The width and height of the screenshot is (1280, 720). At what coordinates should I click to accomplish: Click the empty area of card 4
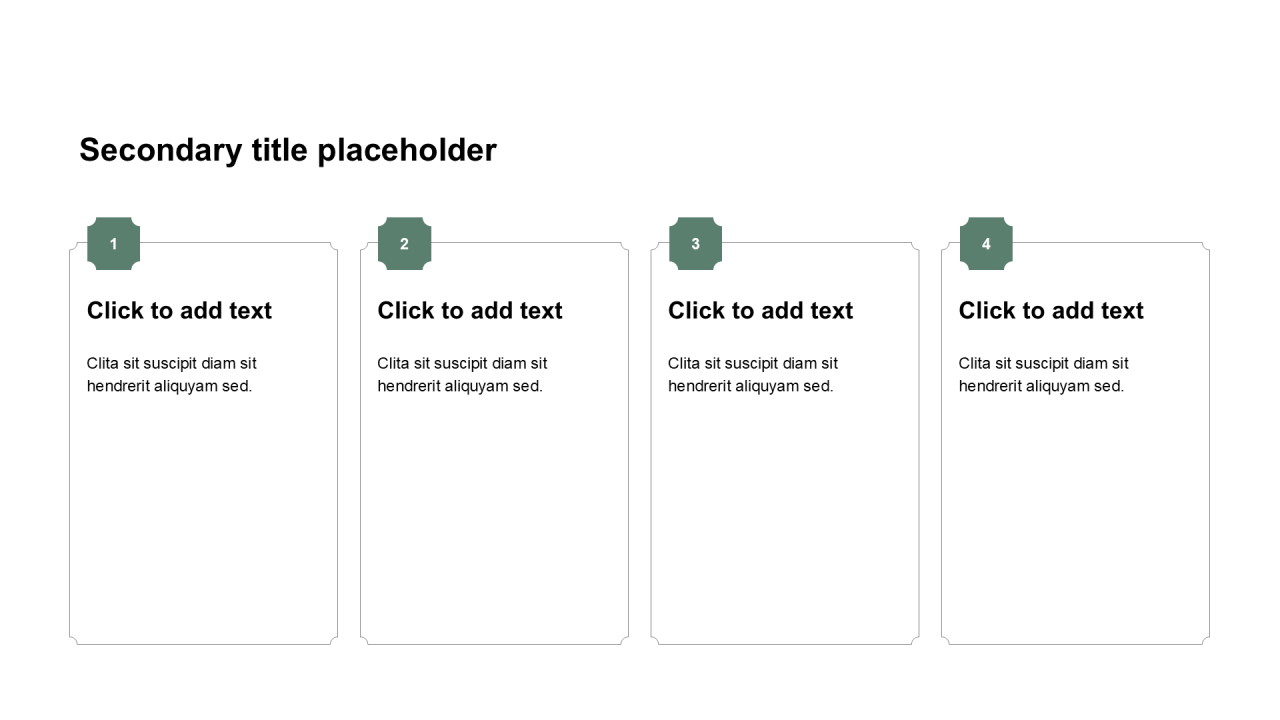[x=1076, y=520]
